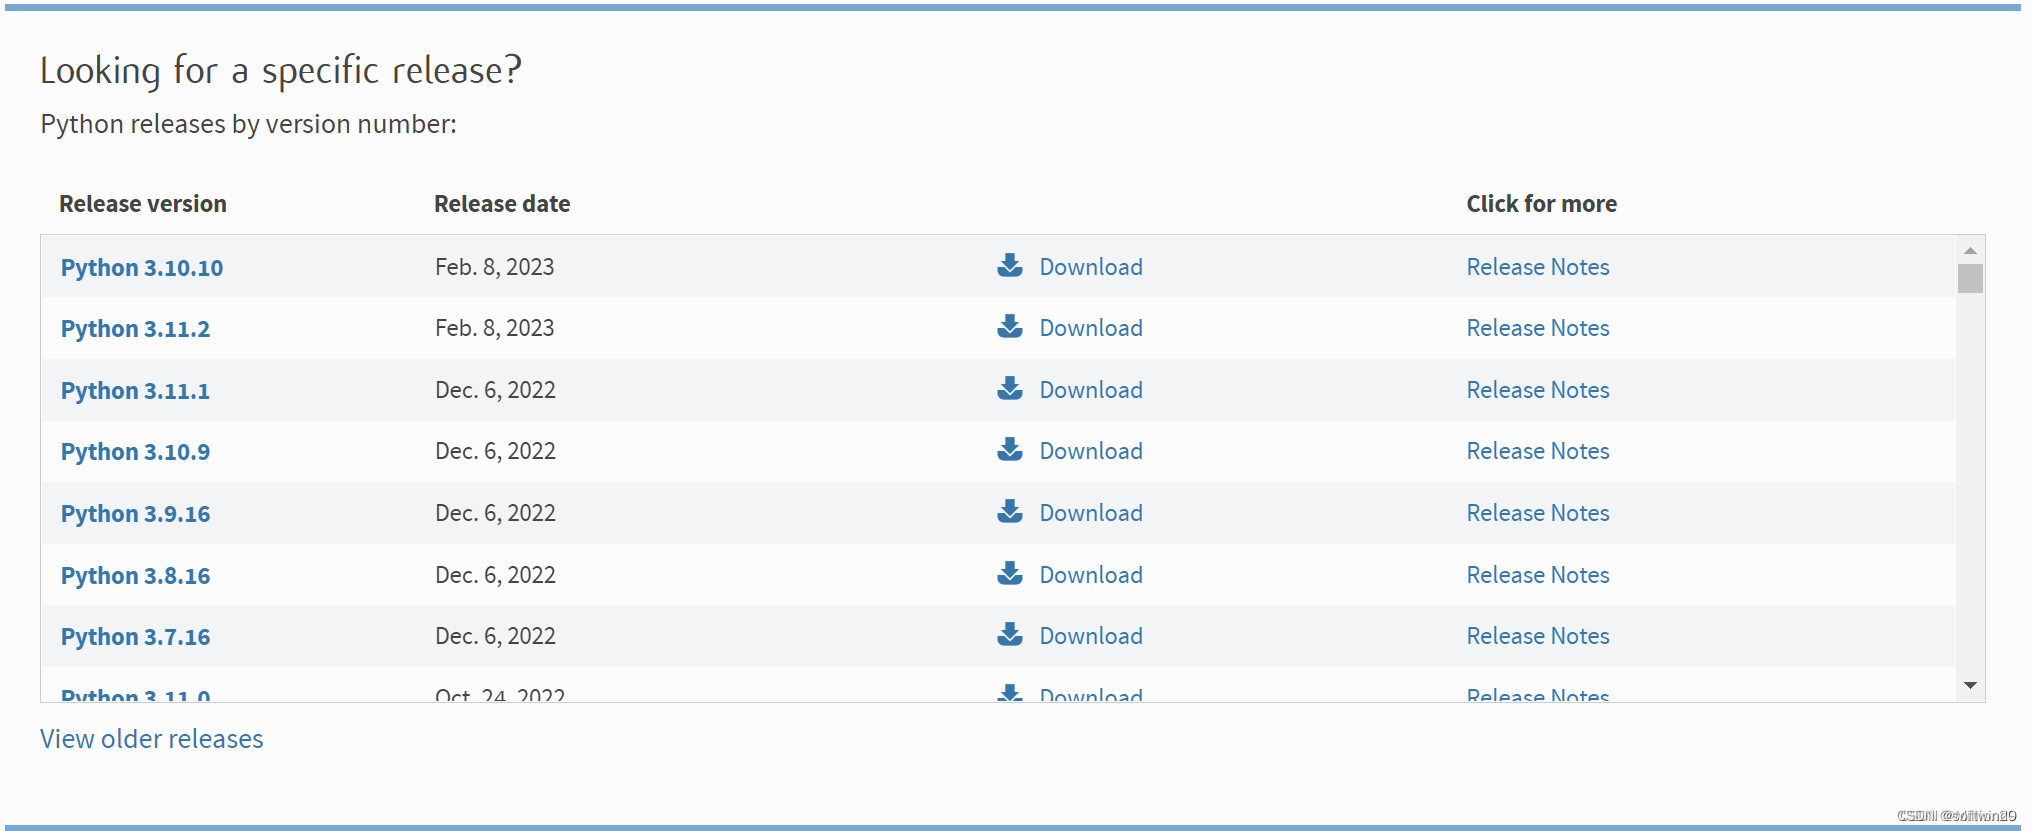Image resolution: width=2032 pixels, height=831 pixels.
Task: Click Download text link for Python 3.7.16
Action: click(1091, 636)
